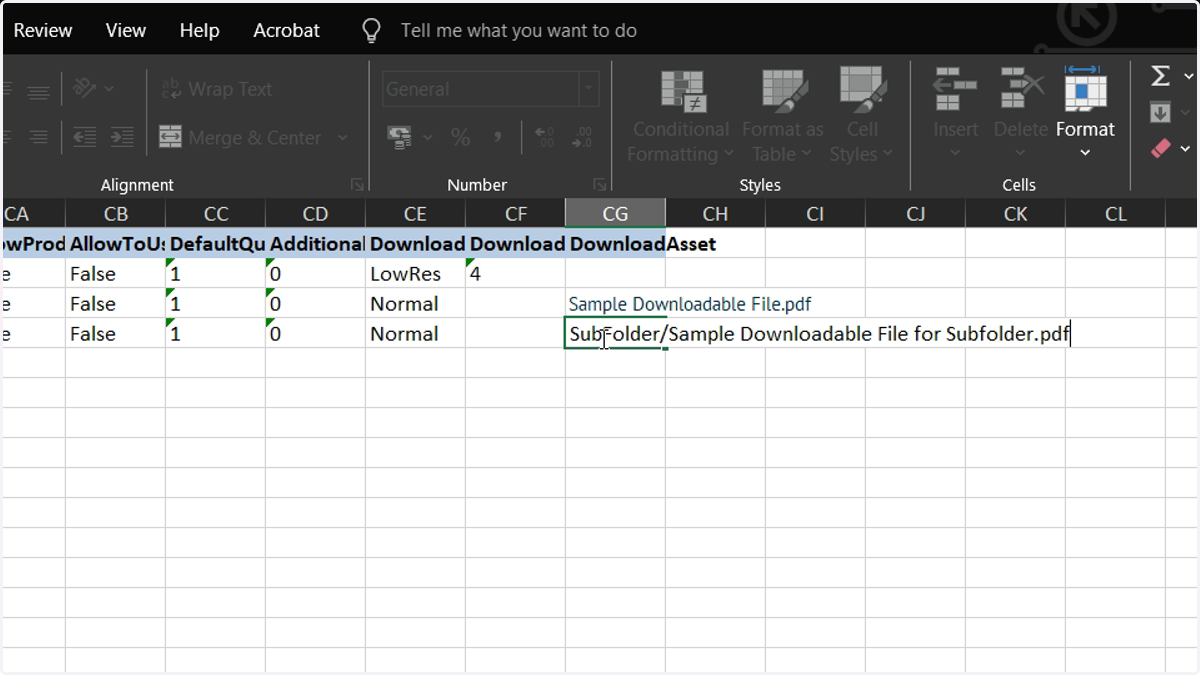Screen dimensions: 1200x675
Task: Click the Decrease Indent icon
Action: point(85,137)
